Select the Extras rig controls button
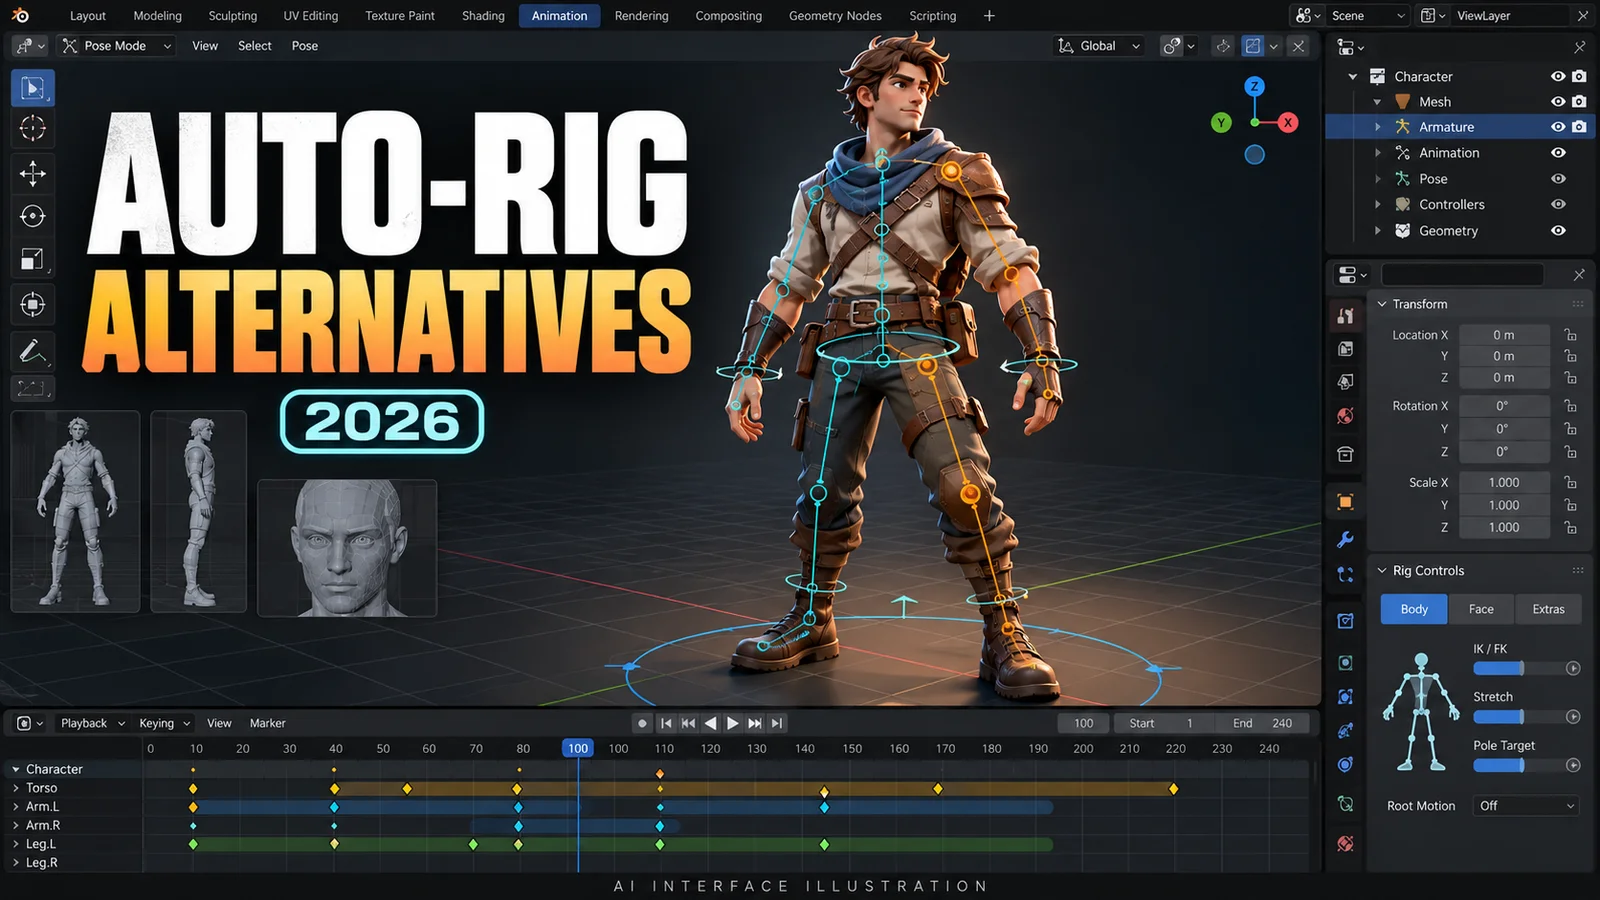 pyautogui.click(x=1548, y=609)
